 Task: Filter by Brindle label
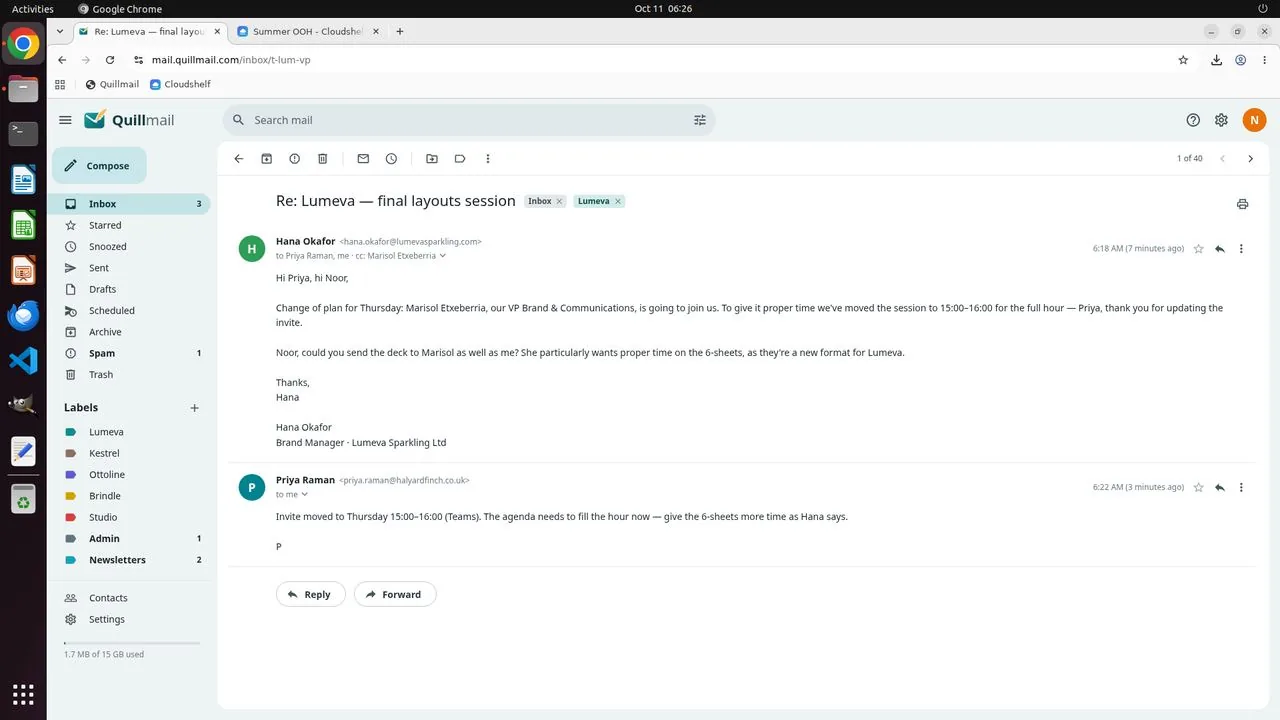130,496
